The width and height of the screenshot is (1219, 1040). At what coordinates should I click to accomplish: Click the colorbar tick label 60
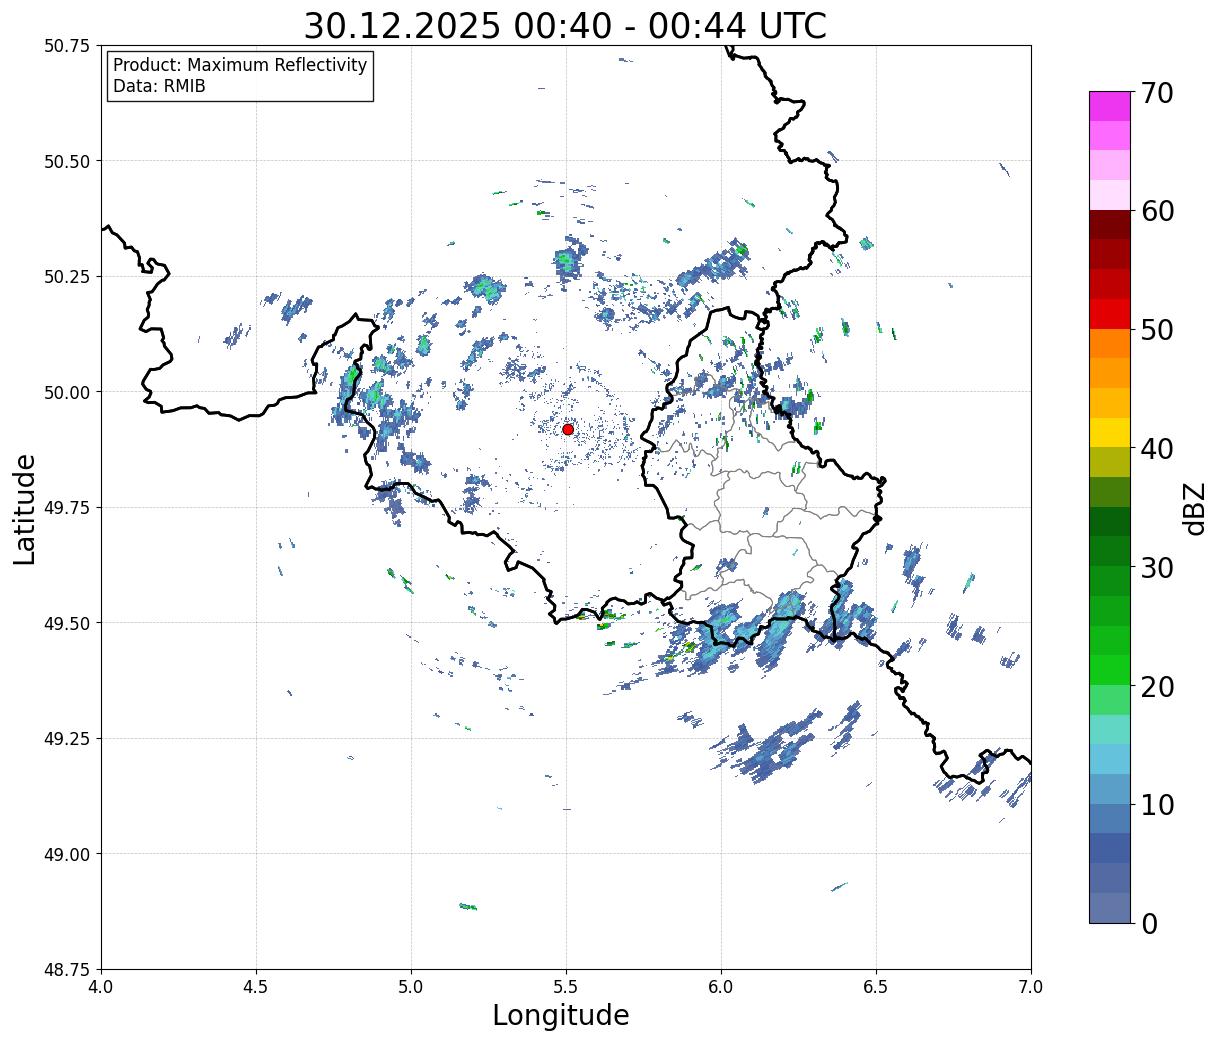tap(1157, 211)
